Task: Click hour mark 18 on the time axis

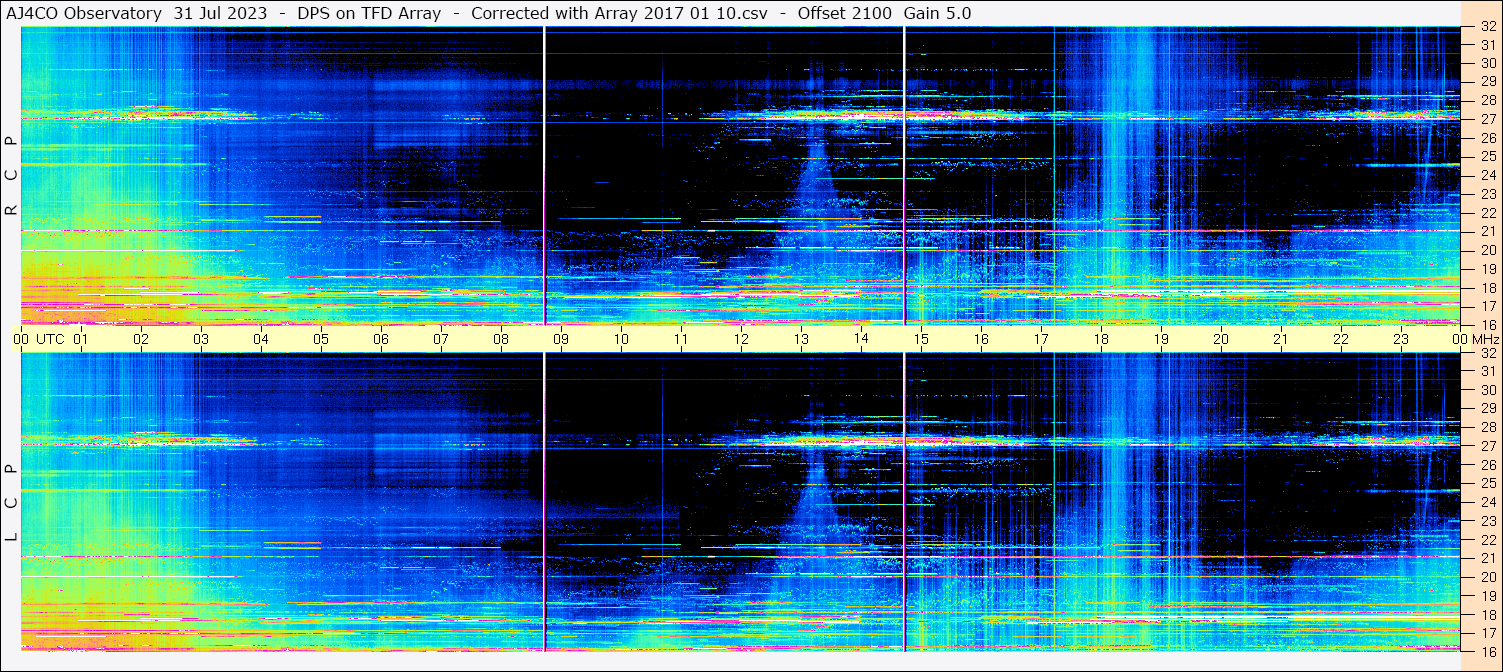Action: point(1101,339)
